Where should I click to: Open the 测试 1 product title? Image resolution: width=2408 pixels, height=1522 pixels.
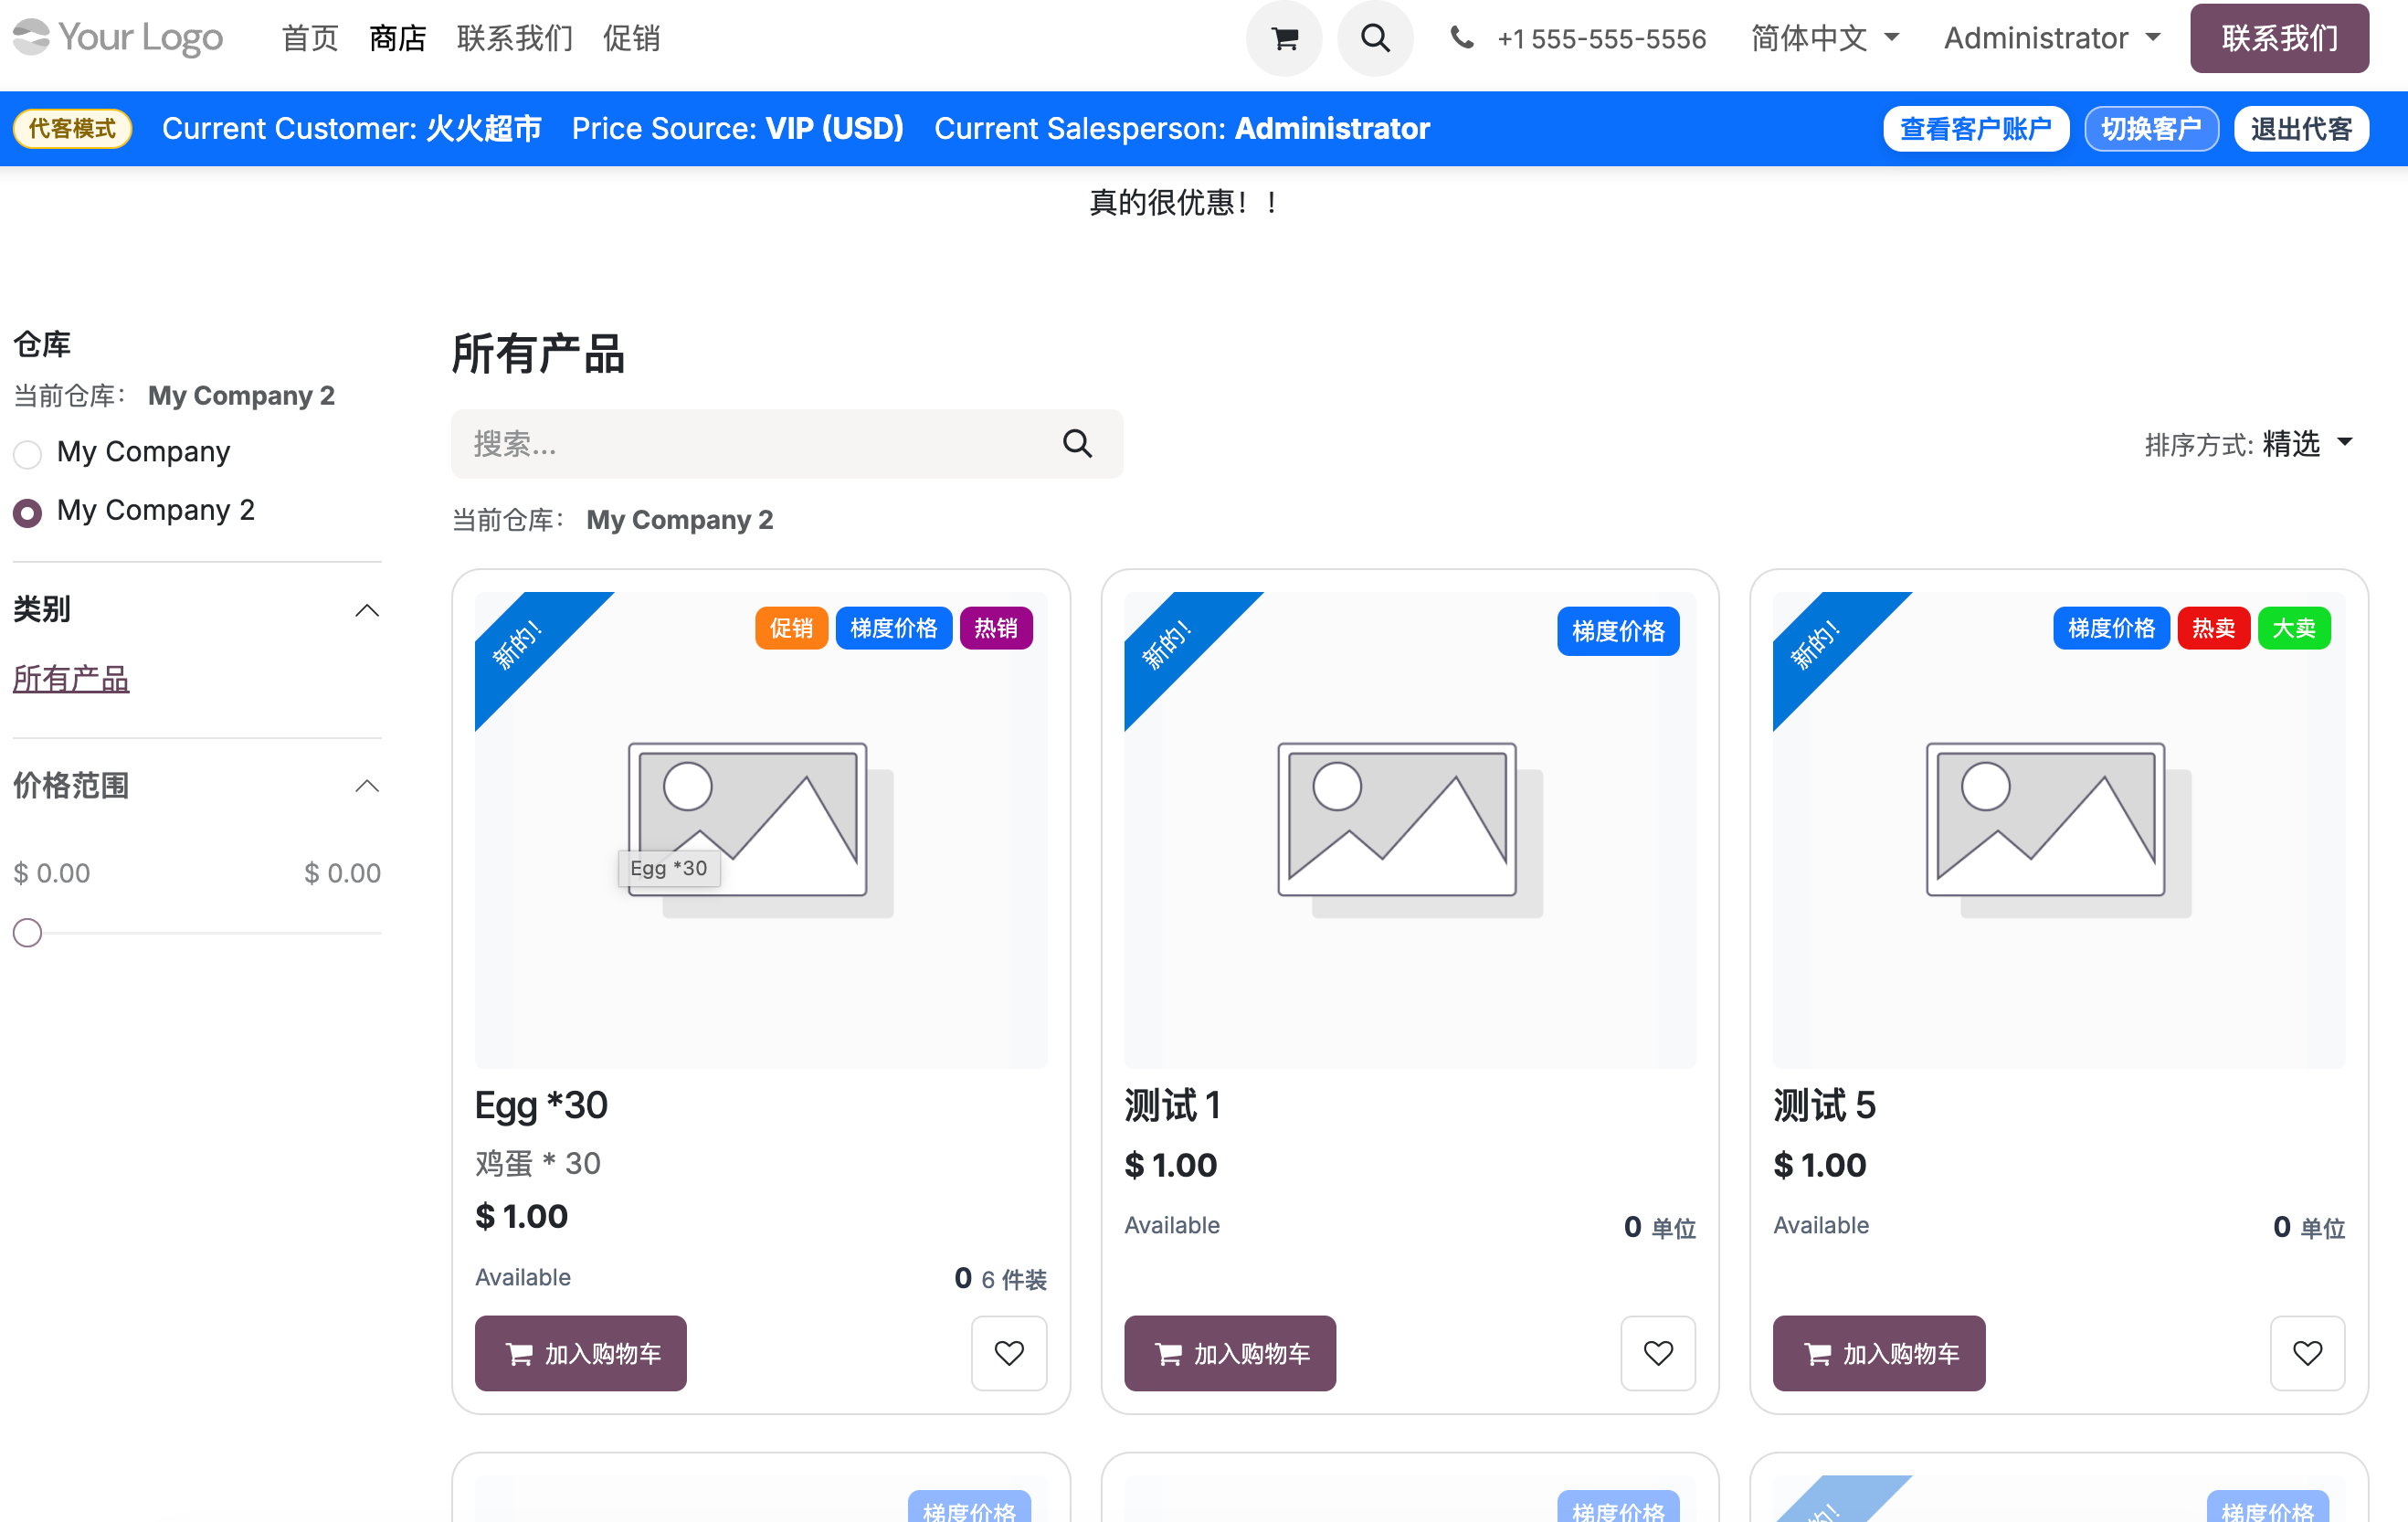pos(1172,1105)
